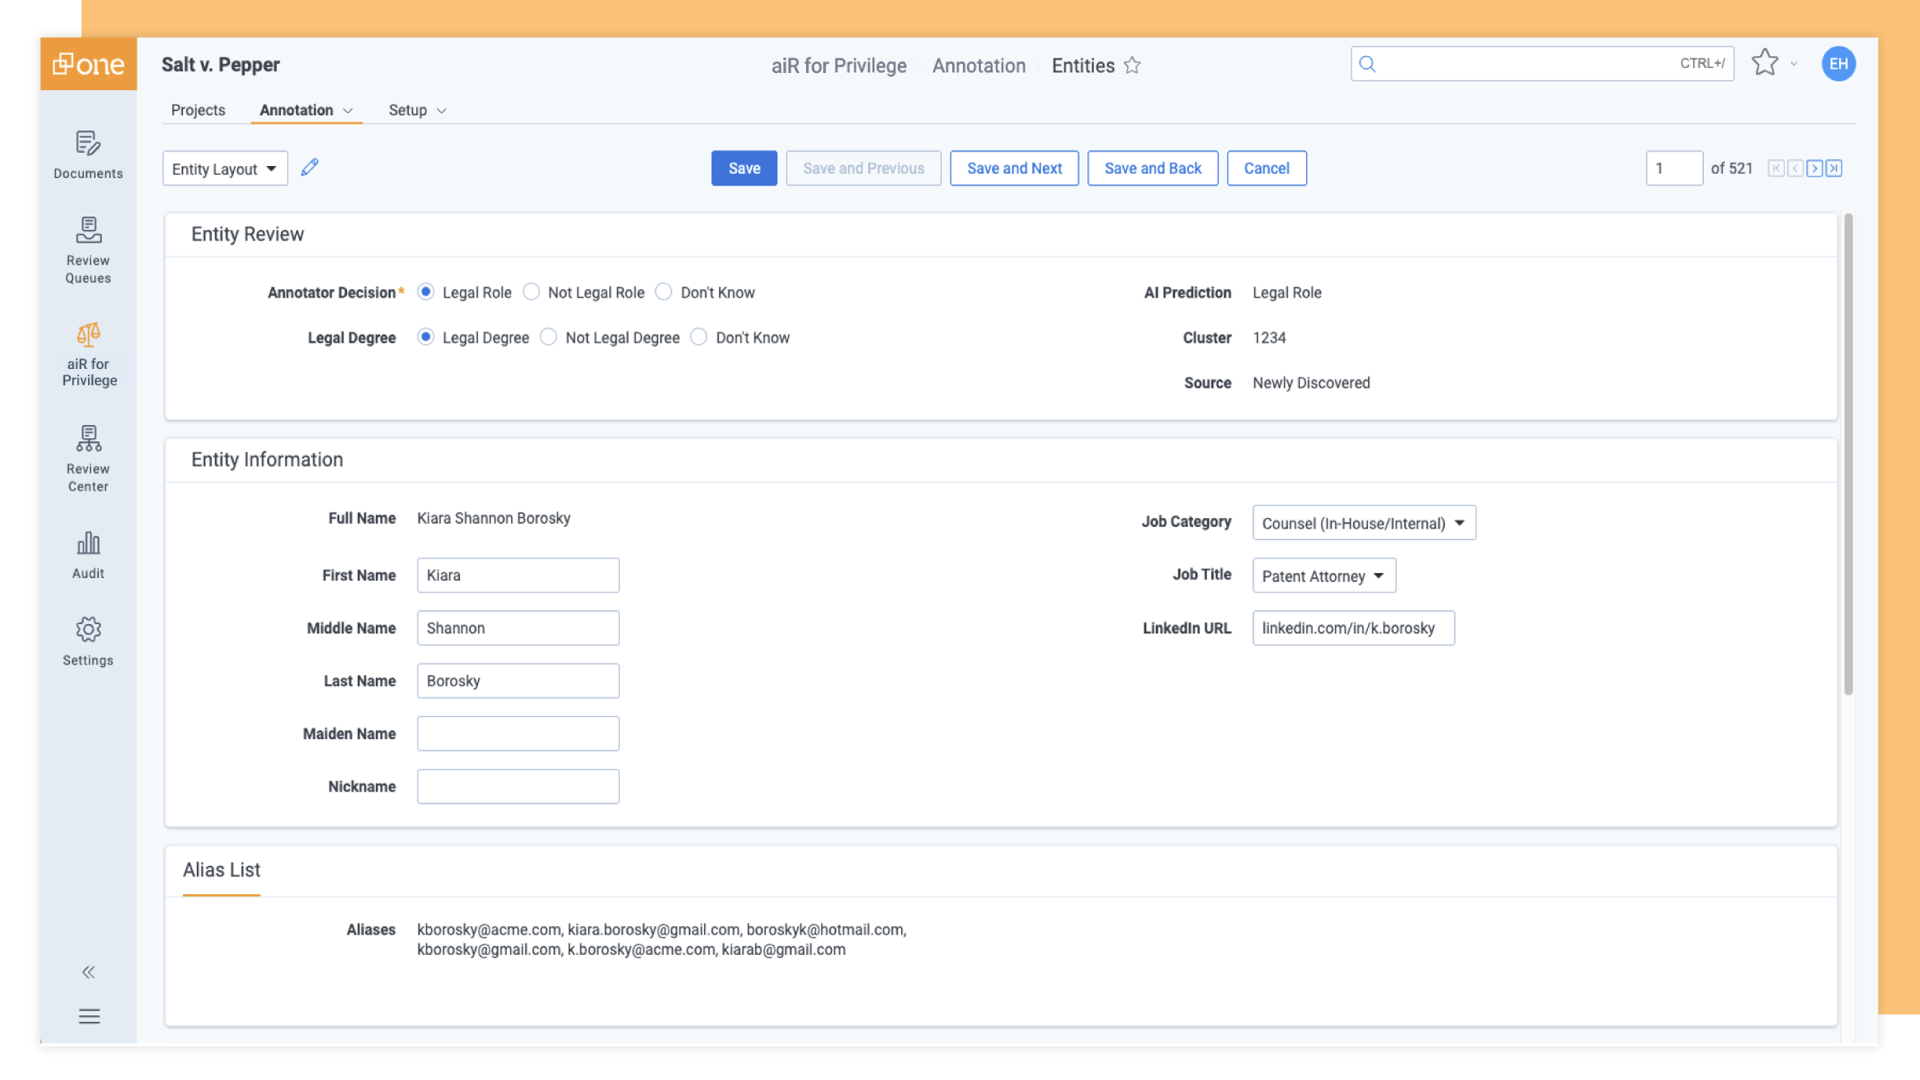Cancel the current annotation
This screenshot has height=1080, width=1920.
(1266, 168)
